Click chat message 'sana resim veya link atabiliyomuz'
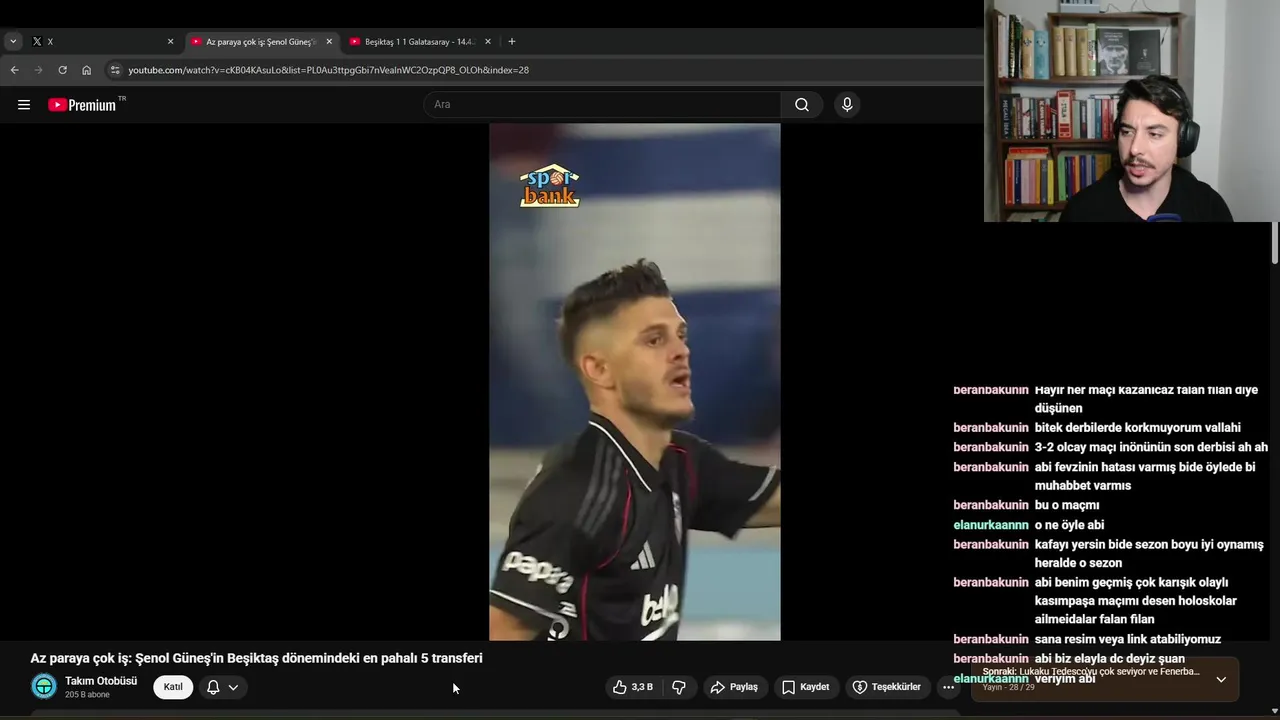The image size is (1280, 720). click(1128, 639)
